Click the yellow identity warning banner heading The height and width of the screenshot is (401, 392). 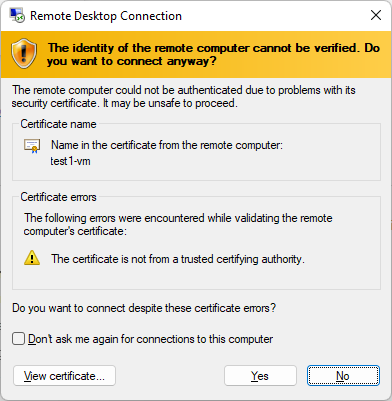213,55
